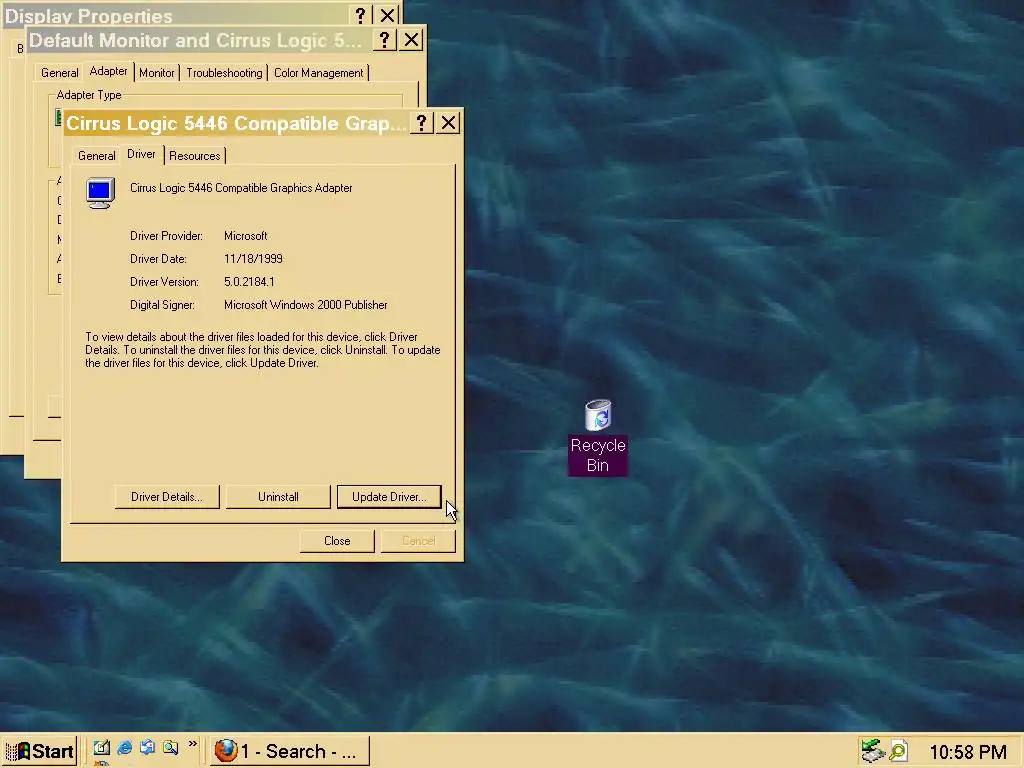The width and height of the screenshot is (1024, 768).
Task: Click the file search quick launch icon
Action: click(170, 748)
